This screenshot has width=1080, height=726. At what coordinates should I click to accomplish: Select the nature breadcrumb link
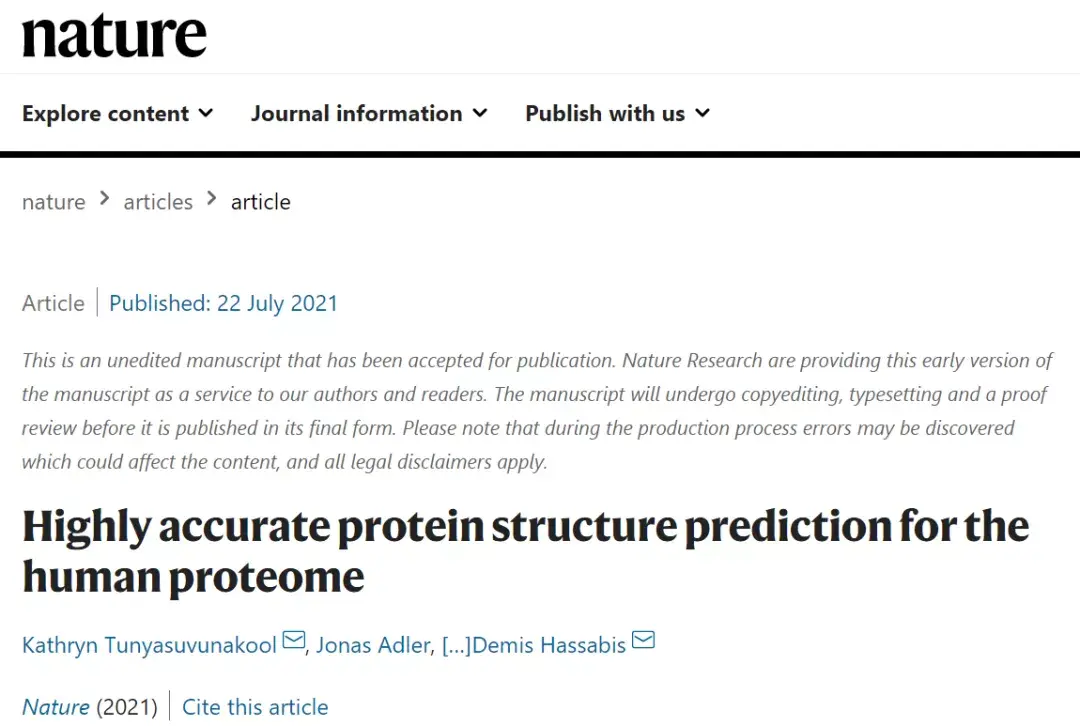(x=53, y=201)
